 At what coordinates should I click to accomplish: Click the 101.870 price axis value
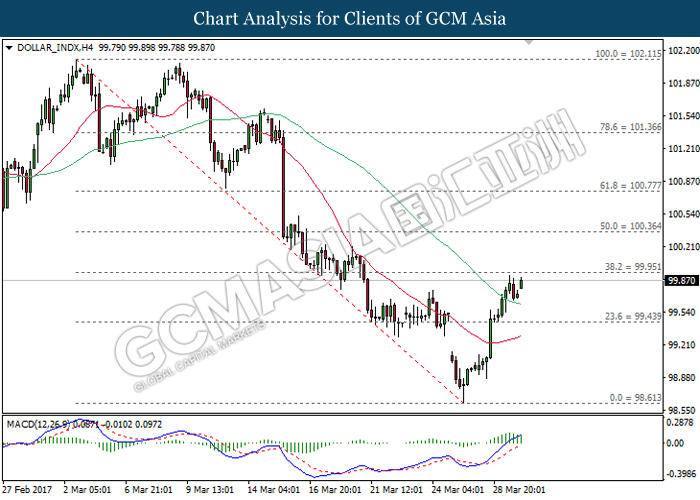pos(683,83)
